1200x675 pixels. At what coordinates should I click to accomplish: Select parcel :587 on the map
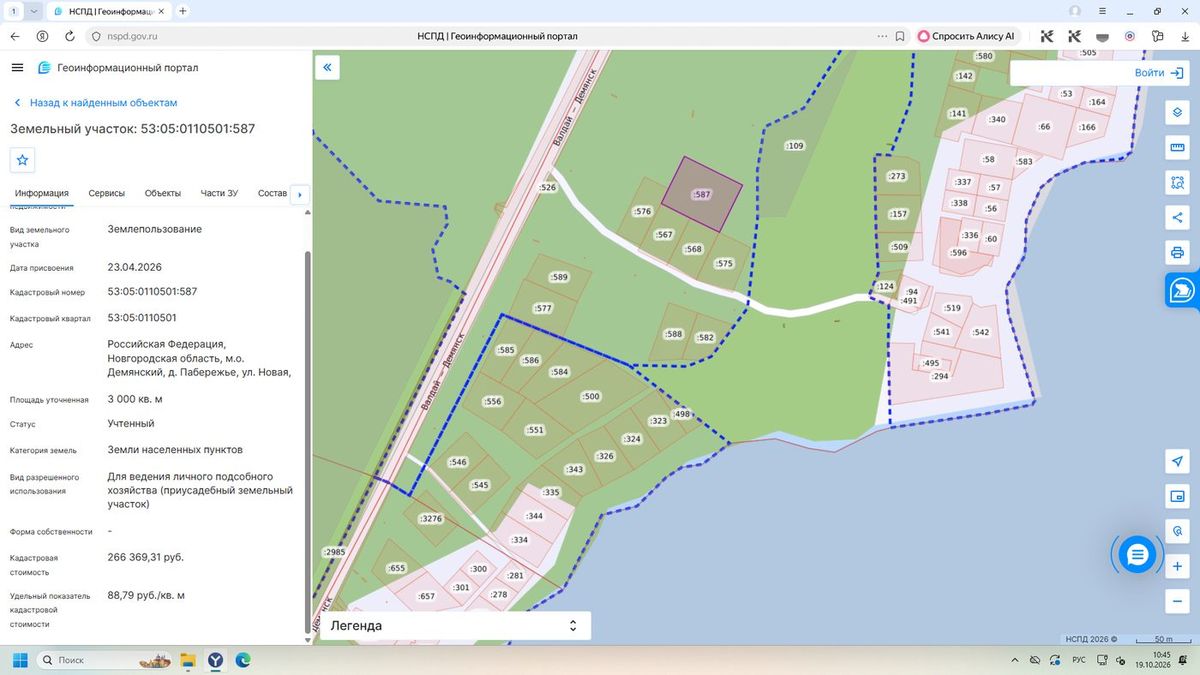click(702, 194)
